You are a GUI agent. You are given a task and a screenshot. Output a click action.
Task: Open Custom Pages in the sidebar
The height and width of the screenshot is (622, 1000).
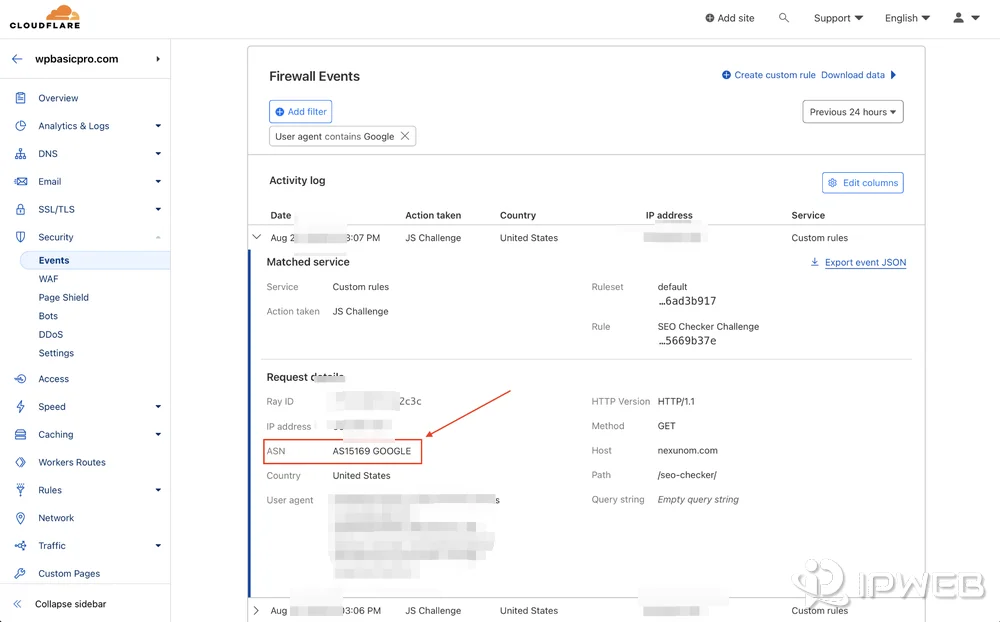[69, 574]
